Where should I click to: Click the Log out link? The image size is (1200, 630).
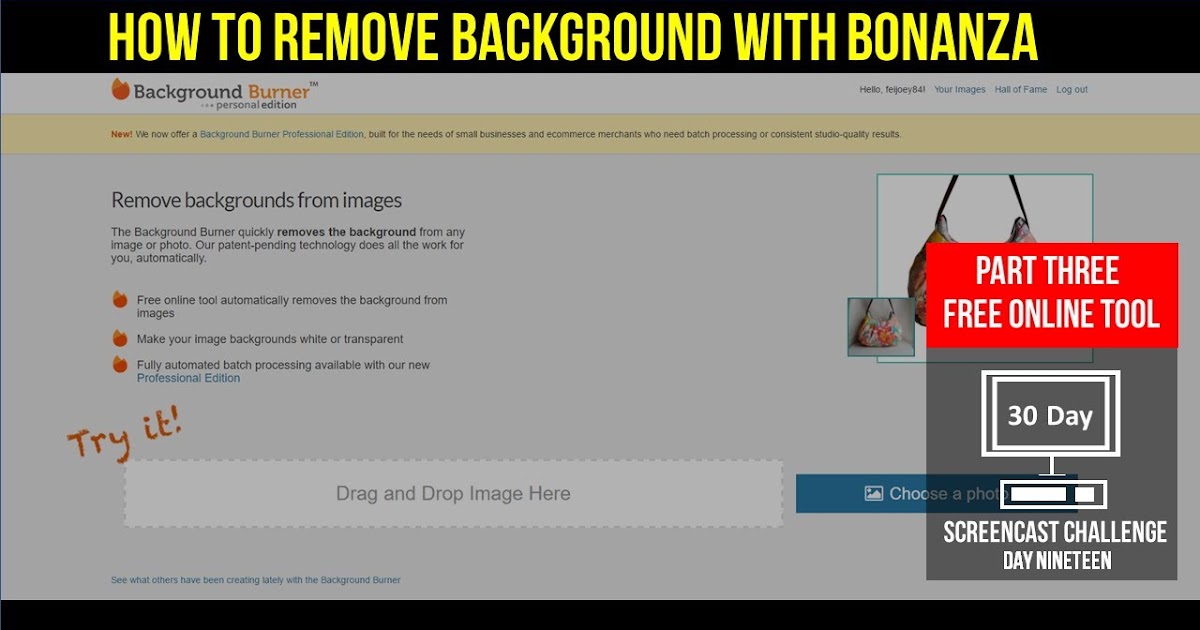point(1072,90)
